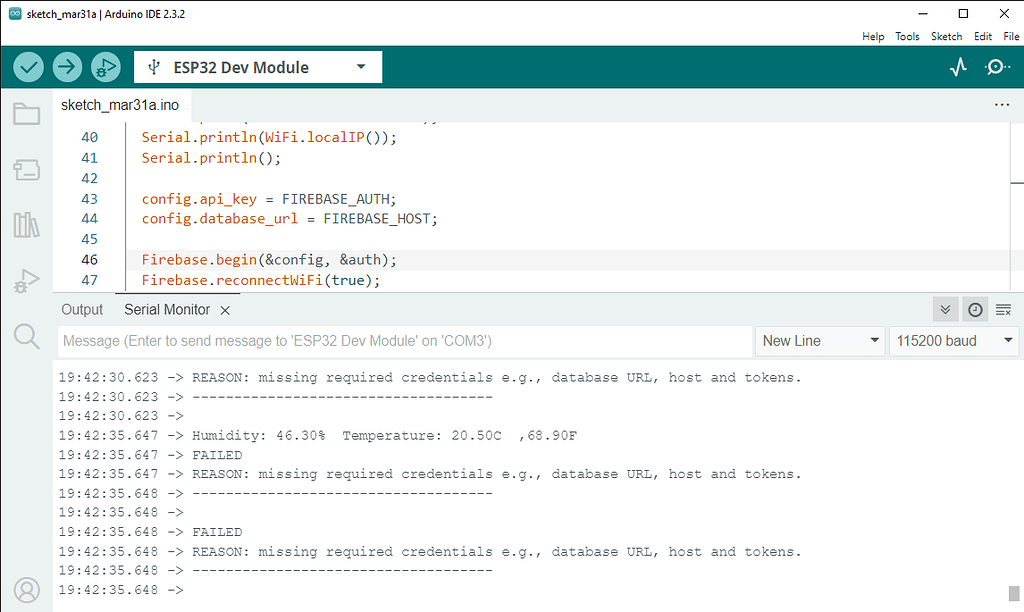The image size is (1024, 612).
Task: Expand the New Line ending dropdown
Action: 820,341
